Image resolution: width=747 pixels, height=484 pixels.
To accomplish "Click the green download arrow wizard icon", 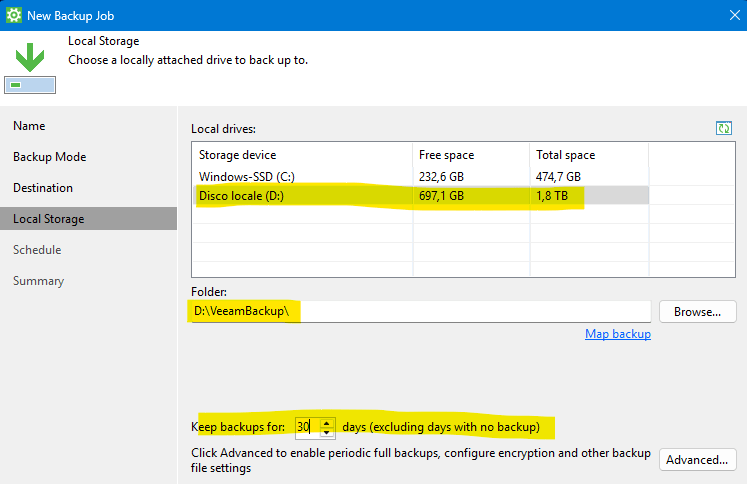I will 30,58.
